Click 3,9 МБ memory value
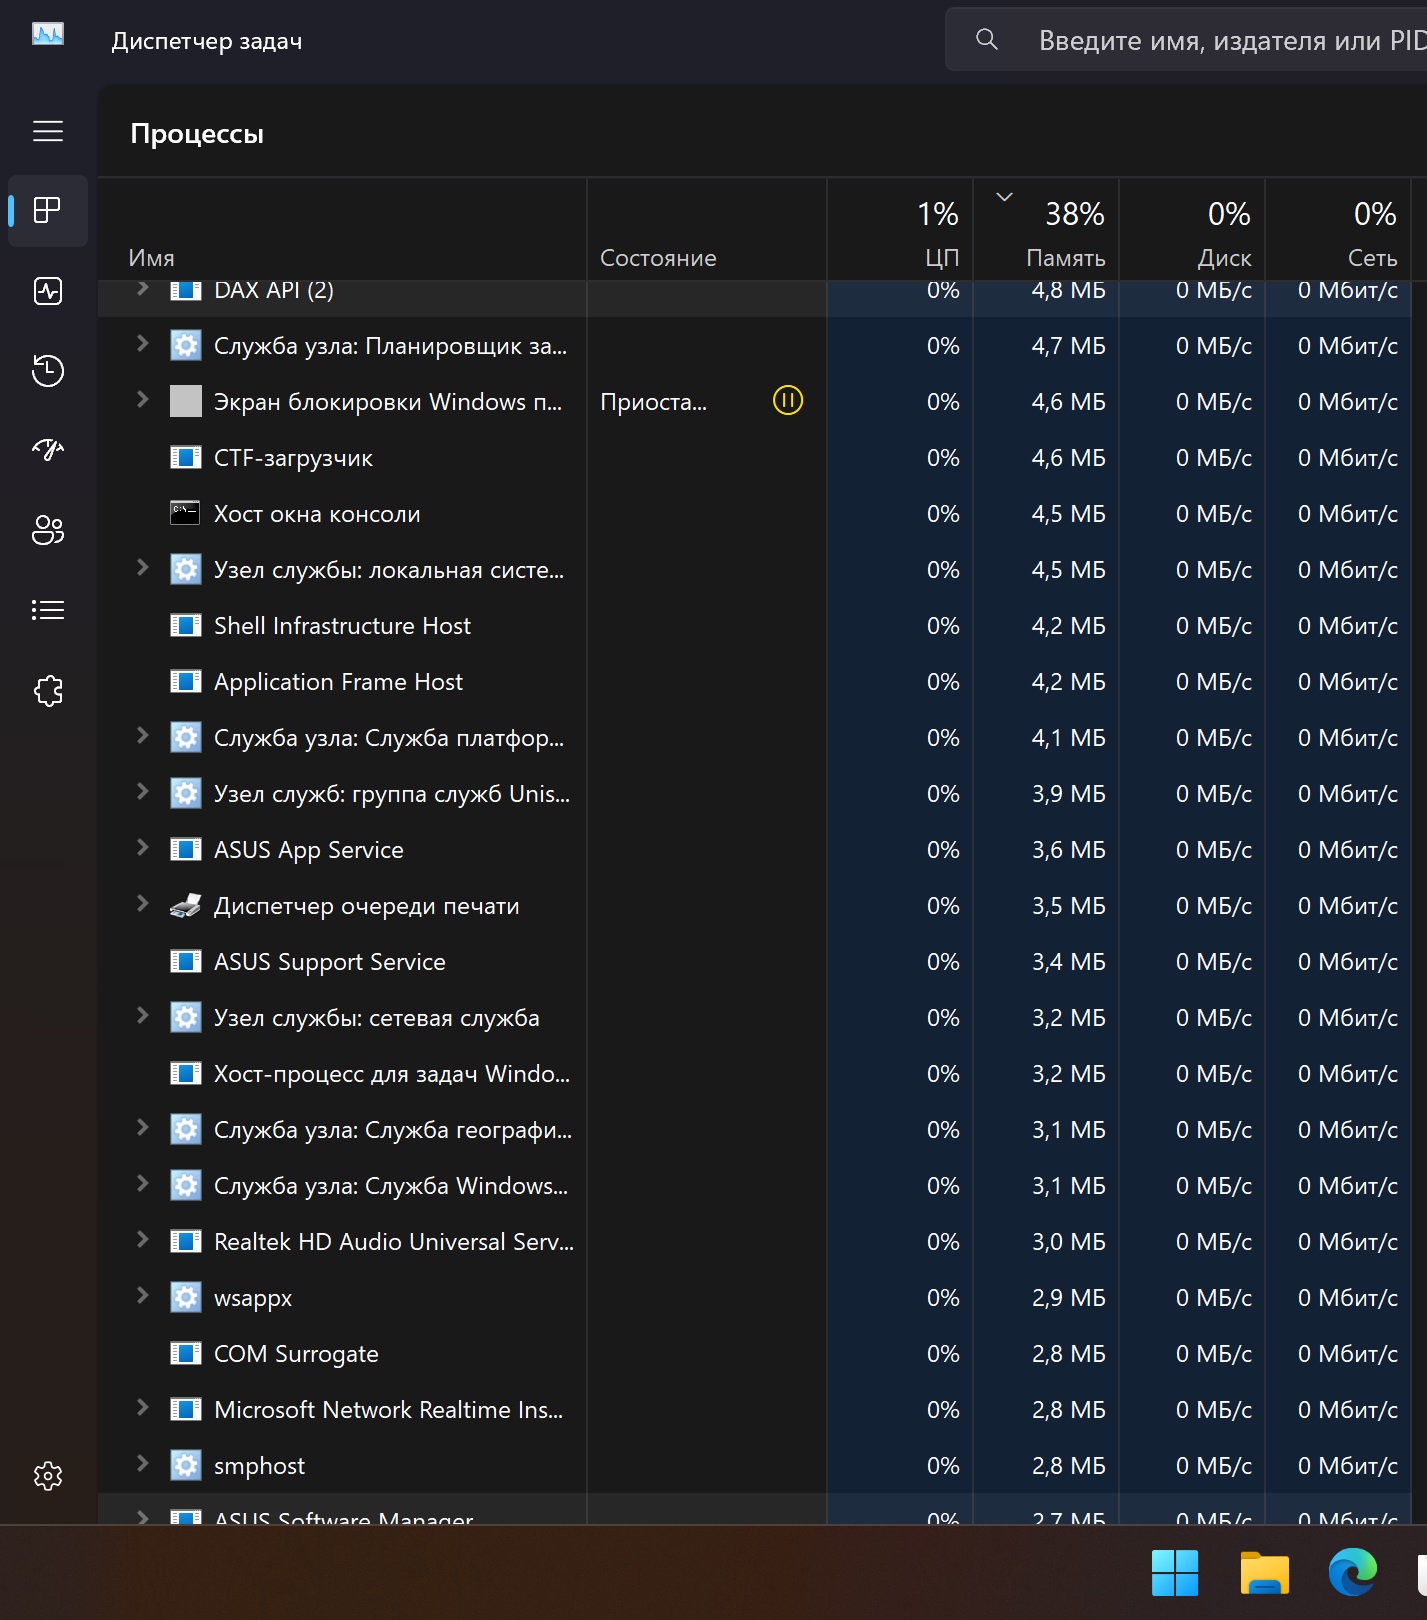The image size is (1427, 1620). (1069, 794)
